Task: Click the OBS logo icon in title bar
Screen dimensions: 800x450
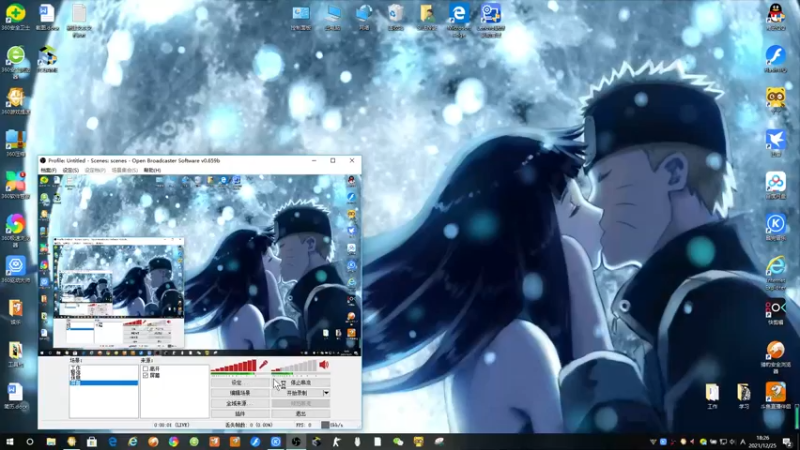Action: 43,160
